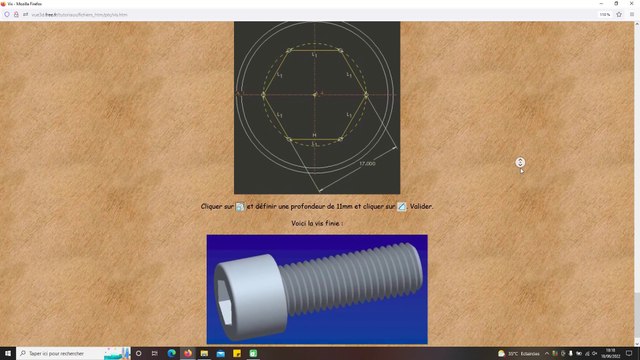640x360 pixels.
Task: Open the Mail app from the taskbar
Action: [x=220, y=353]
